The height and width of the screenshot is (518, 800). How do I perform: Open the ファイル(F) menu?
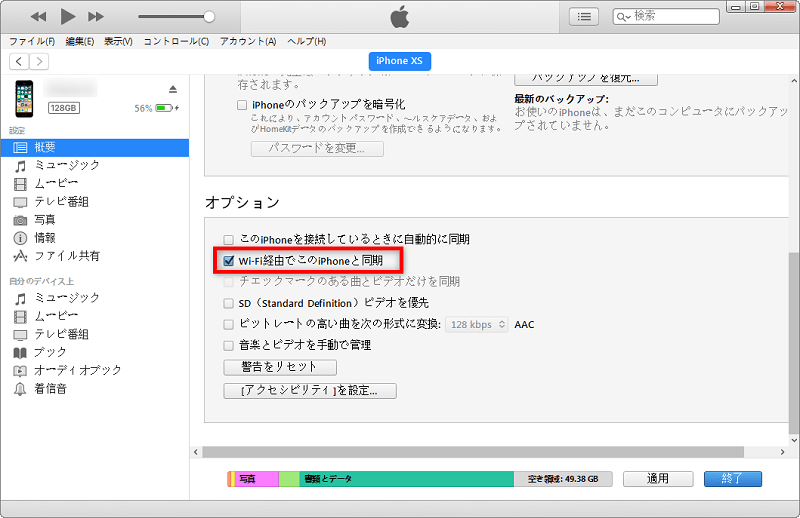pyautogui.click(x=32, y=41)
